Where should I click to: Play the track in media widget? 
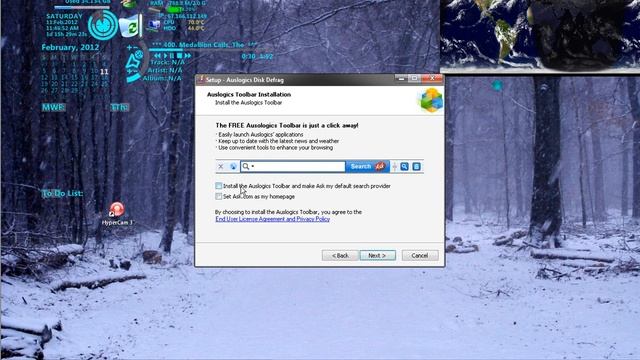coord(165,56)
